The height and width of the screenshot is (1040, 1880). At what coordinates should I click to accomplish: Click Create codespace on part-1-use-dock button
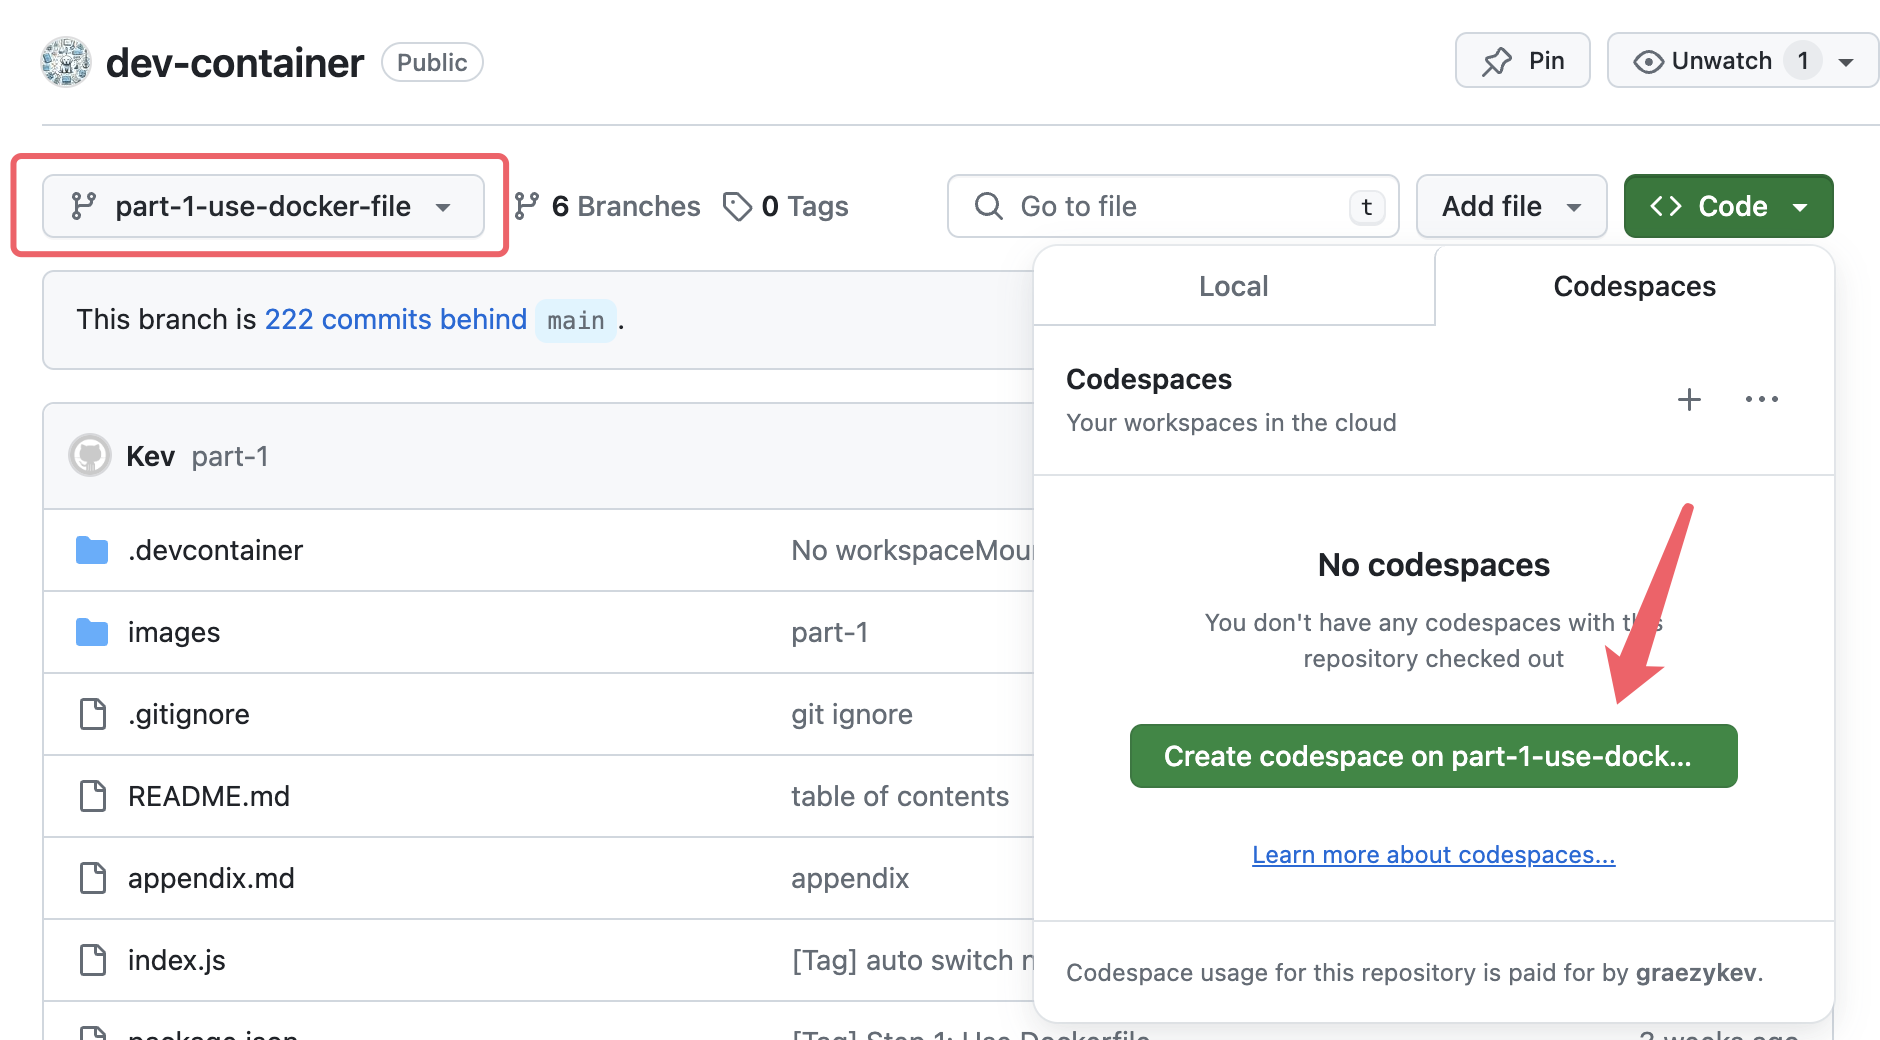pos(1433,756)
